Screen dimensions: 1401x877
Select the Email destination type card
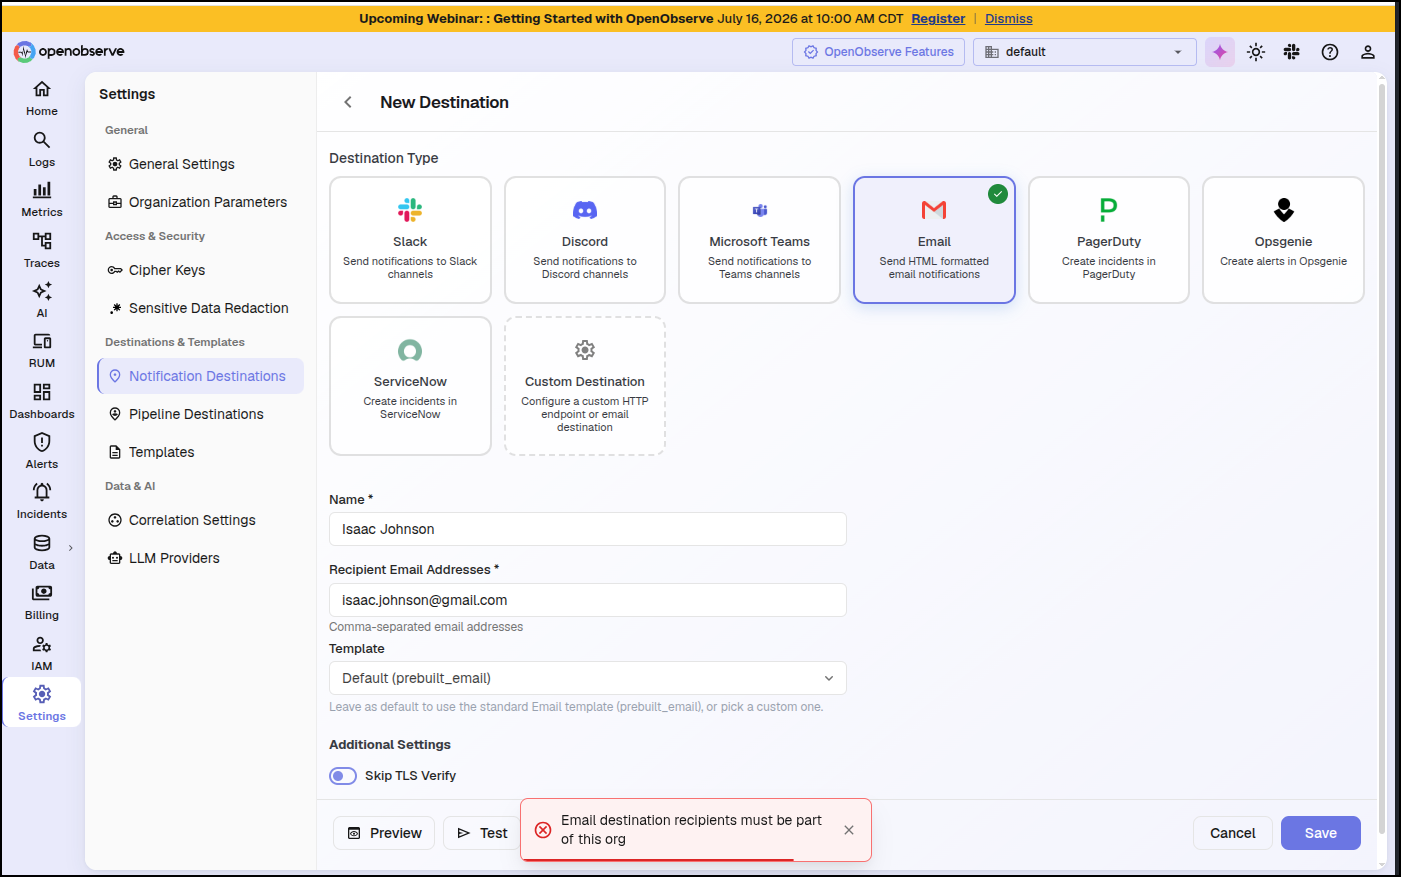(934, 240)
